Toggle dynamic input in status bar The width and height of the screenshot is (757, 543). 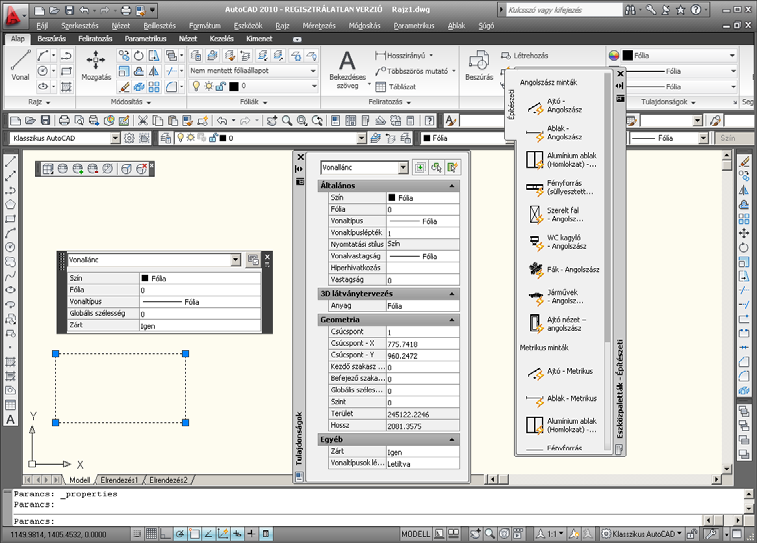(x=237, y=534)
